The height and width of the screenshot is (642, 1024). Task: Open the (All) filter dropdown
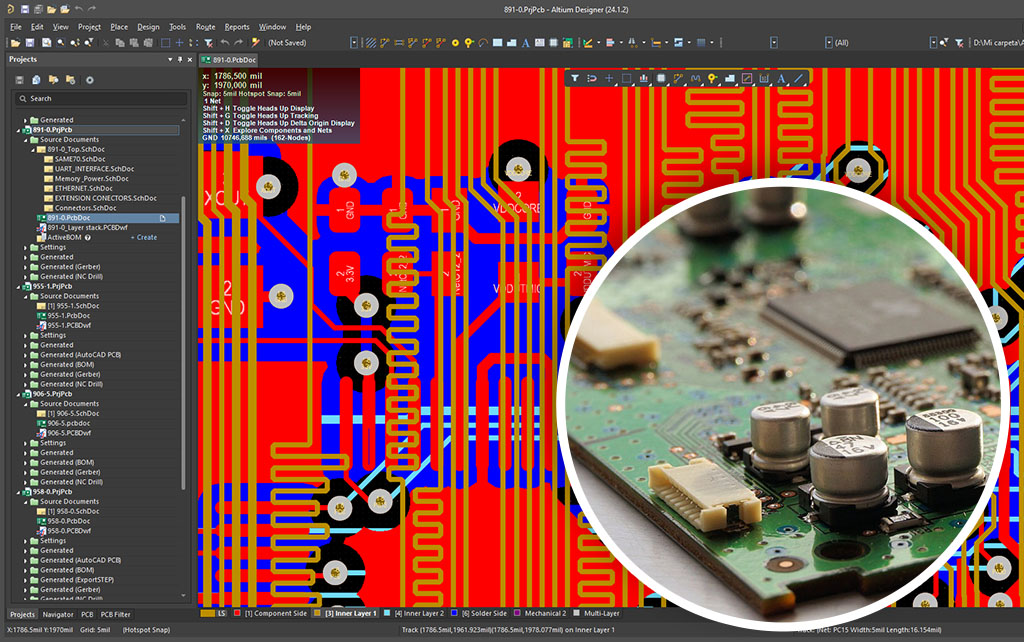[830, 43]
